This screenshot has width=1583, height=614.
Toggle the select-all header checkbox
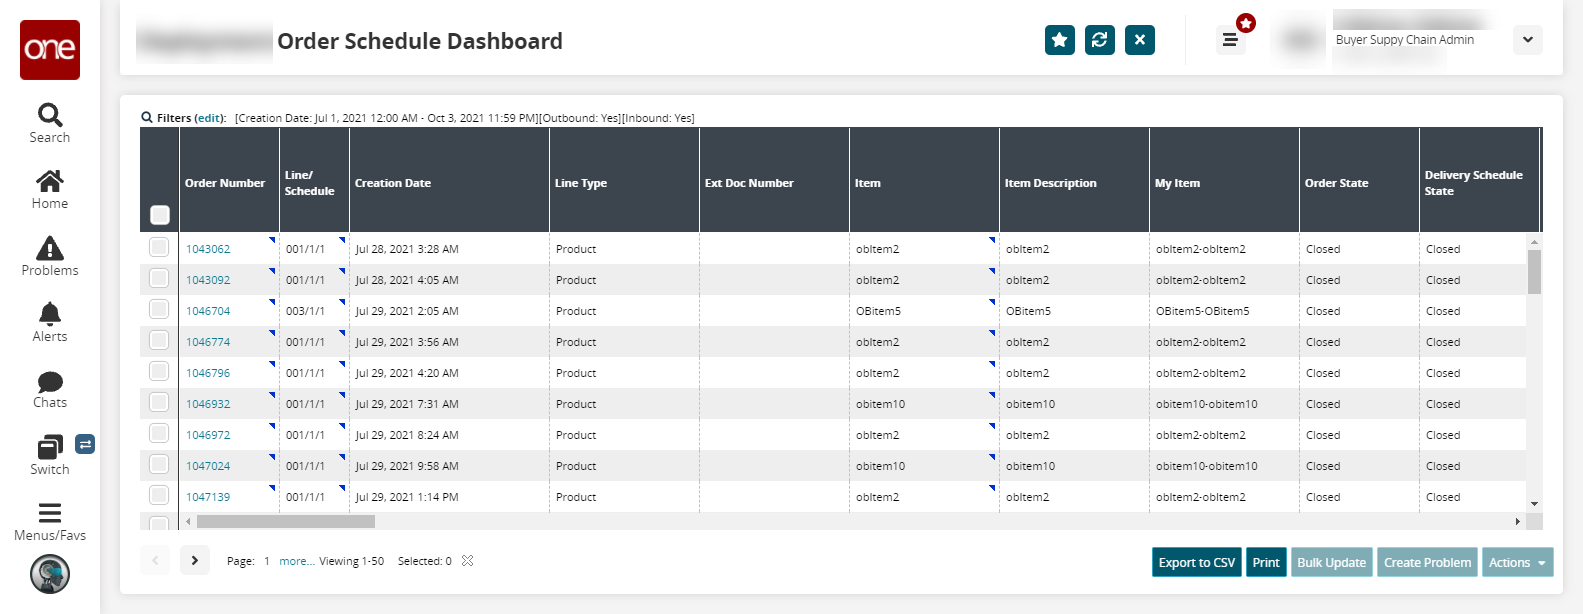(160, 214)
